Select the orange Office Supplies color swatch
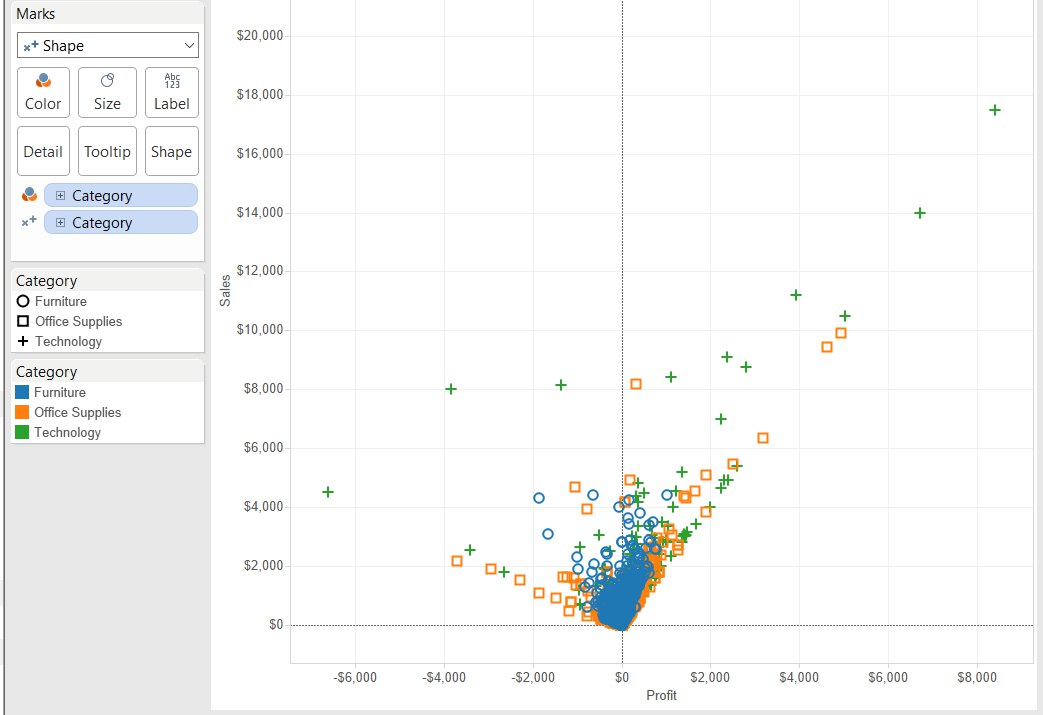The height and width of the screenshot is (715, 1043). point(22,412)
